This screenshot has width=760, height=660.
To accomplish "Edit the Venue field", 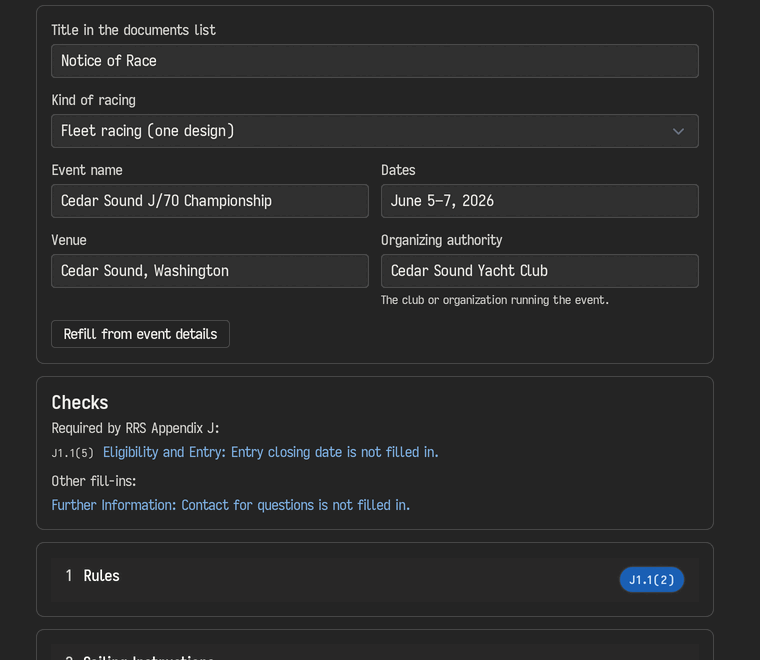I will [210, 271].
